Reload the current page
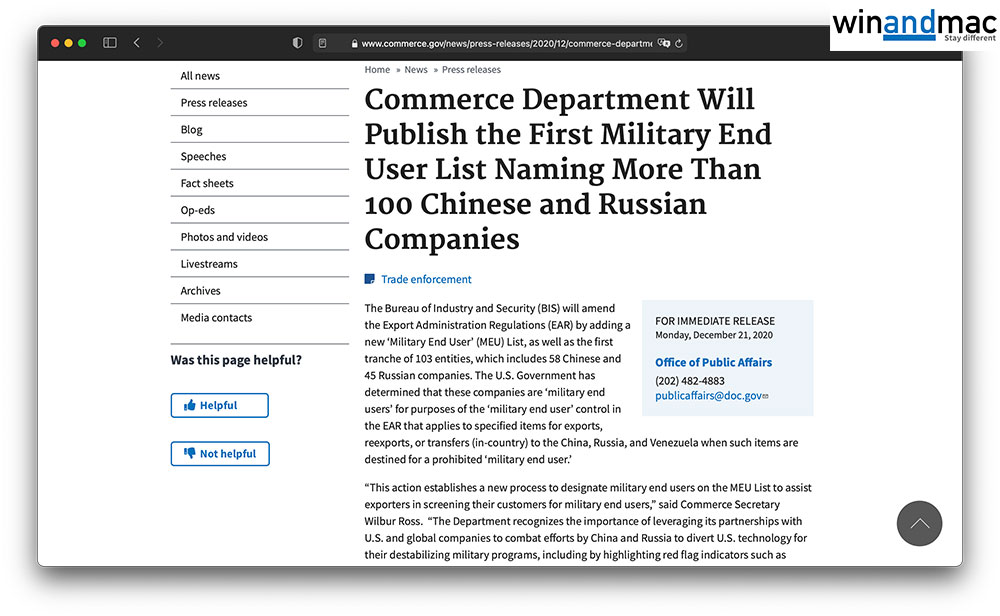 tap(679, 43)
